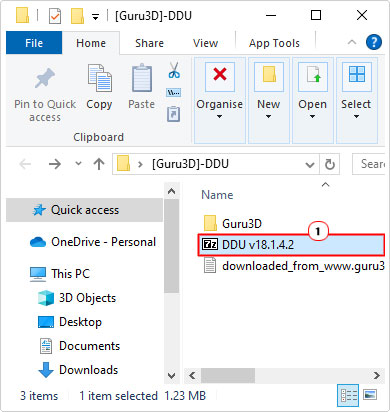Viewport: 390px width, 412px height.
Task: Collapse the ribbon with the chevron
Action: 352,42
